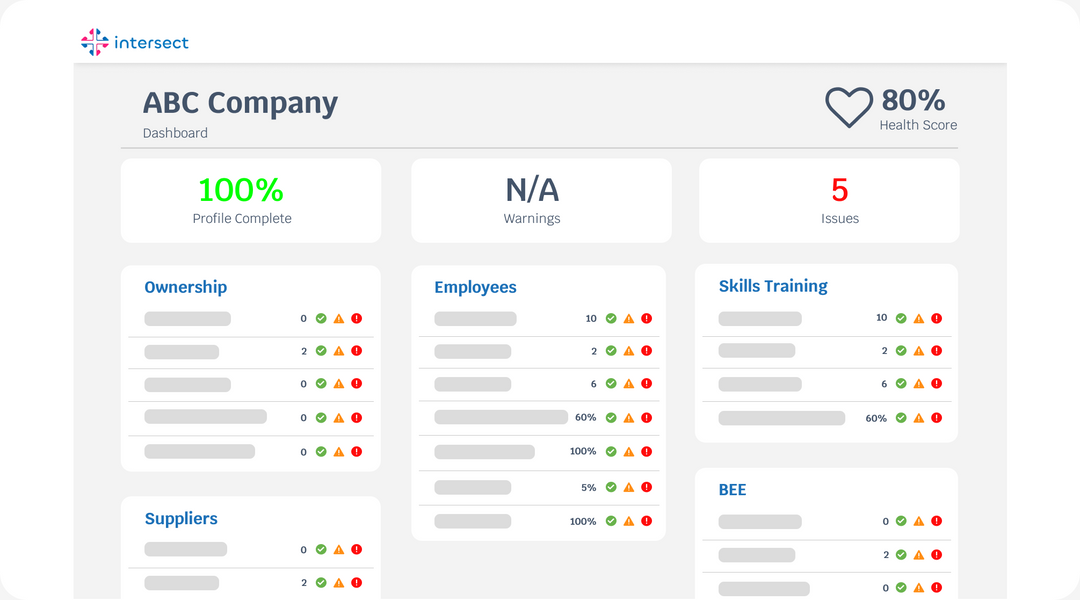Select the N/A Warnings card
The width and height of the screenshot is (1080, 600).
tap(541, 200)
